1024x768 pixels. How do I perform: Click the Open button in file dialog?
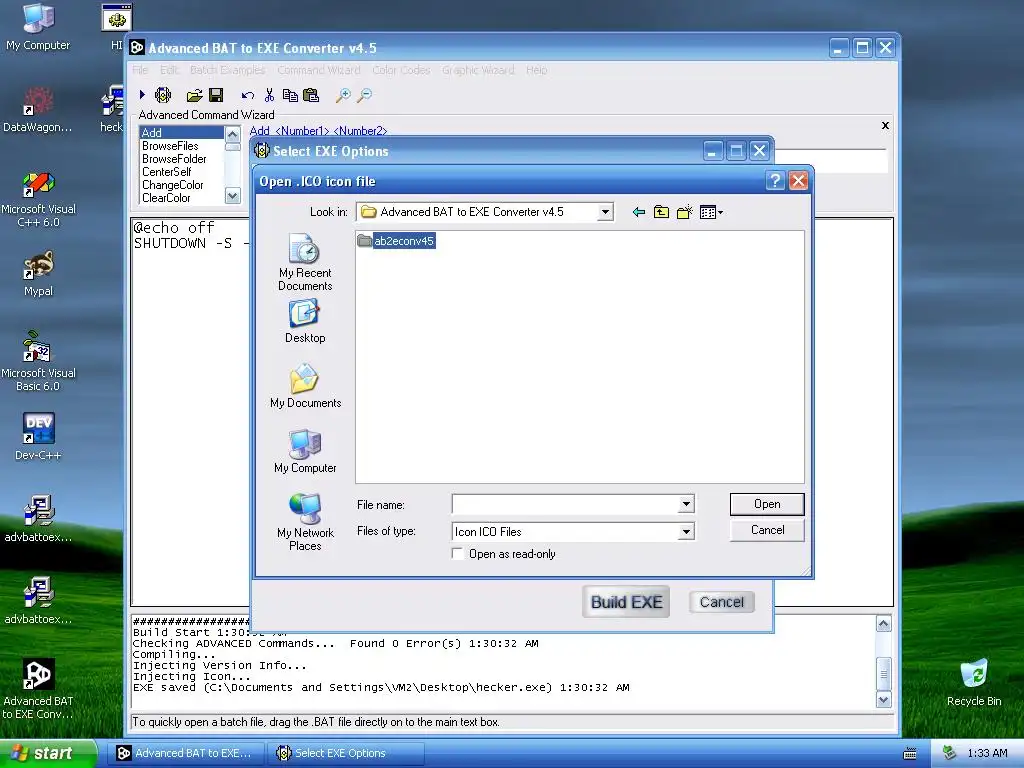(767, 504)
